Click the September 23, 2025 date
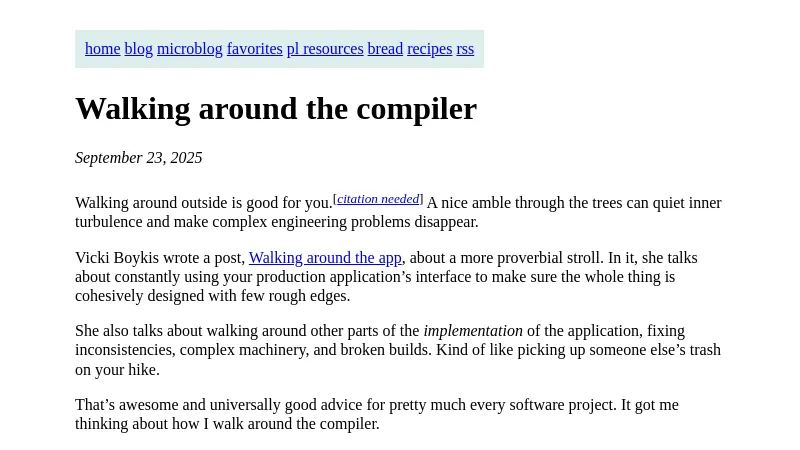This screenshot has width=800, height=450. tap(139, 158)
